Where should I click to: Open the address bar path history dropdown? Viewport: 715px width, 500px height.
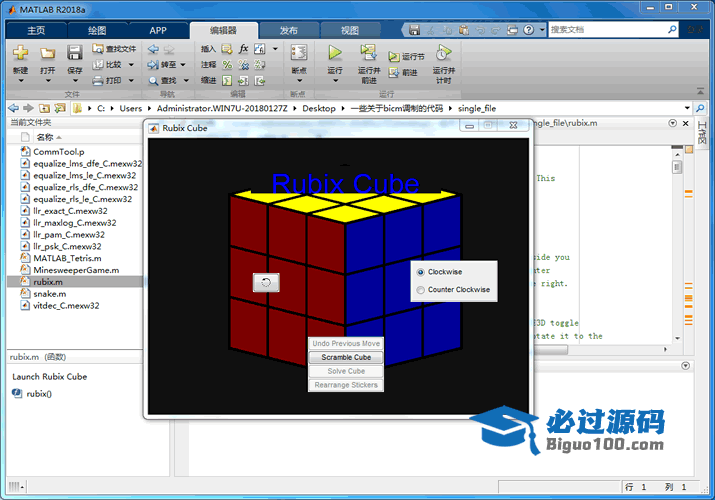pos(687,108)
